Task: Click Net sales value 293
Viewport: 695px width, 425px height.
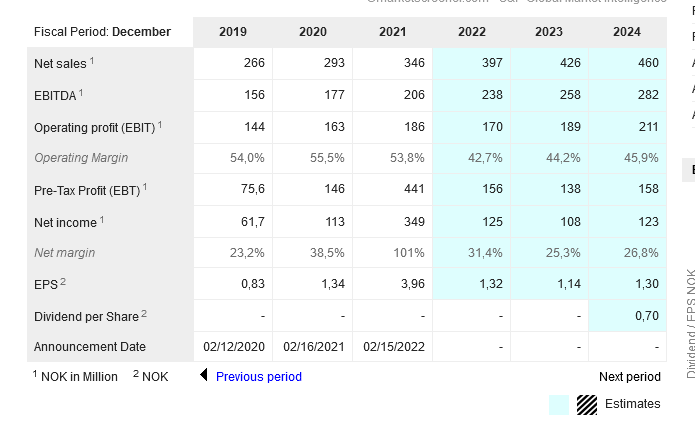Action: (x=334, y=63)
